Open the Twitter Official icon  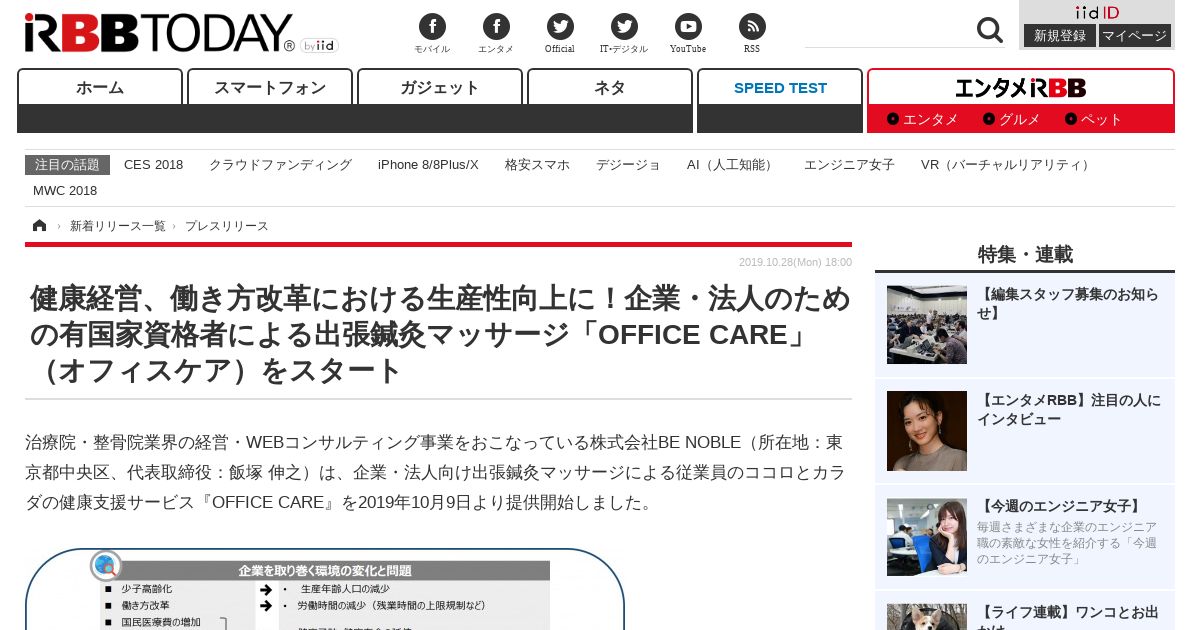tap(560, 27)
